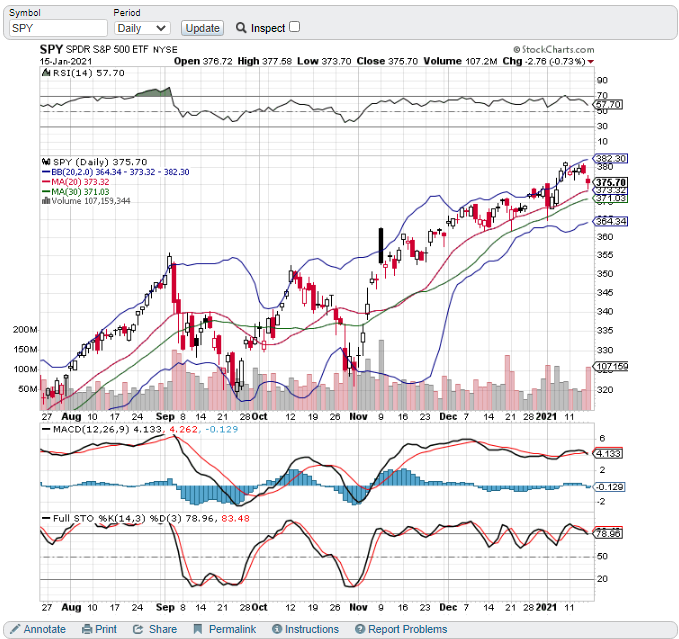
Task: Click the red down-arrow change indicator
Action: pyautogui.click(x=591, y=62)
